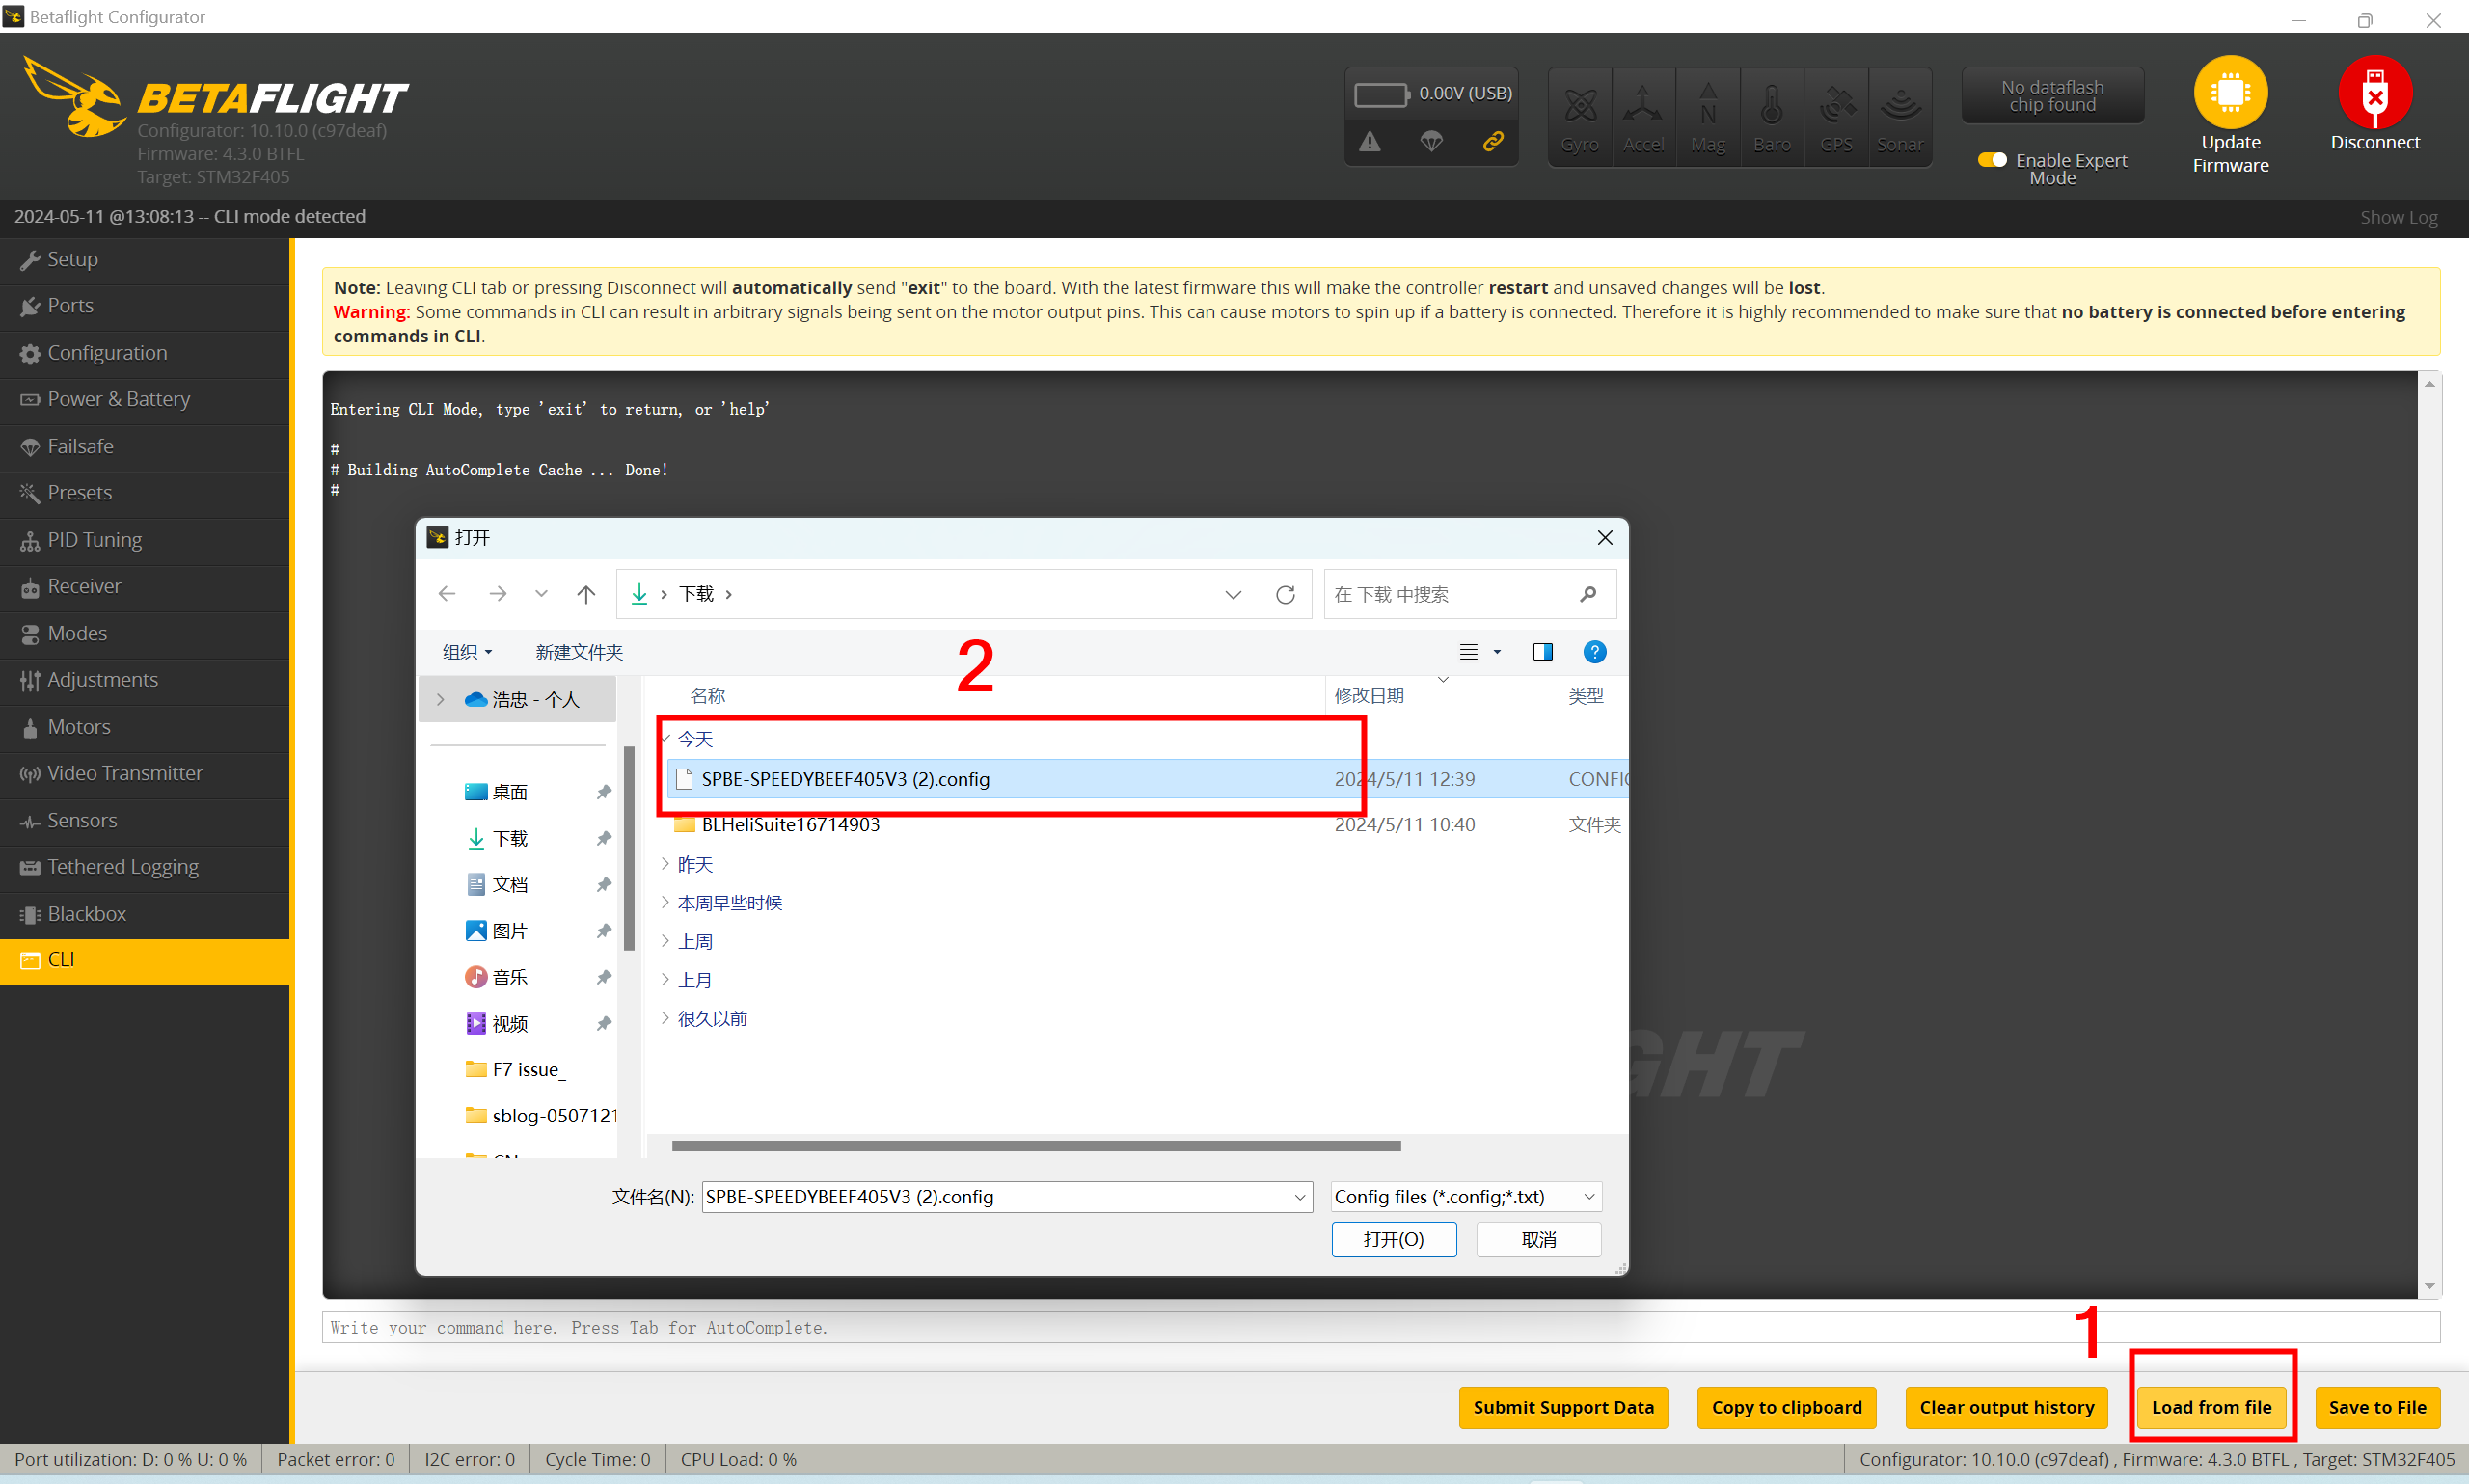
Task: Click the arming warning triangle icon
Action: [x=1370, y=142]
